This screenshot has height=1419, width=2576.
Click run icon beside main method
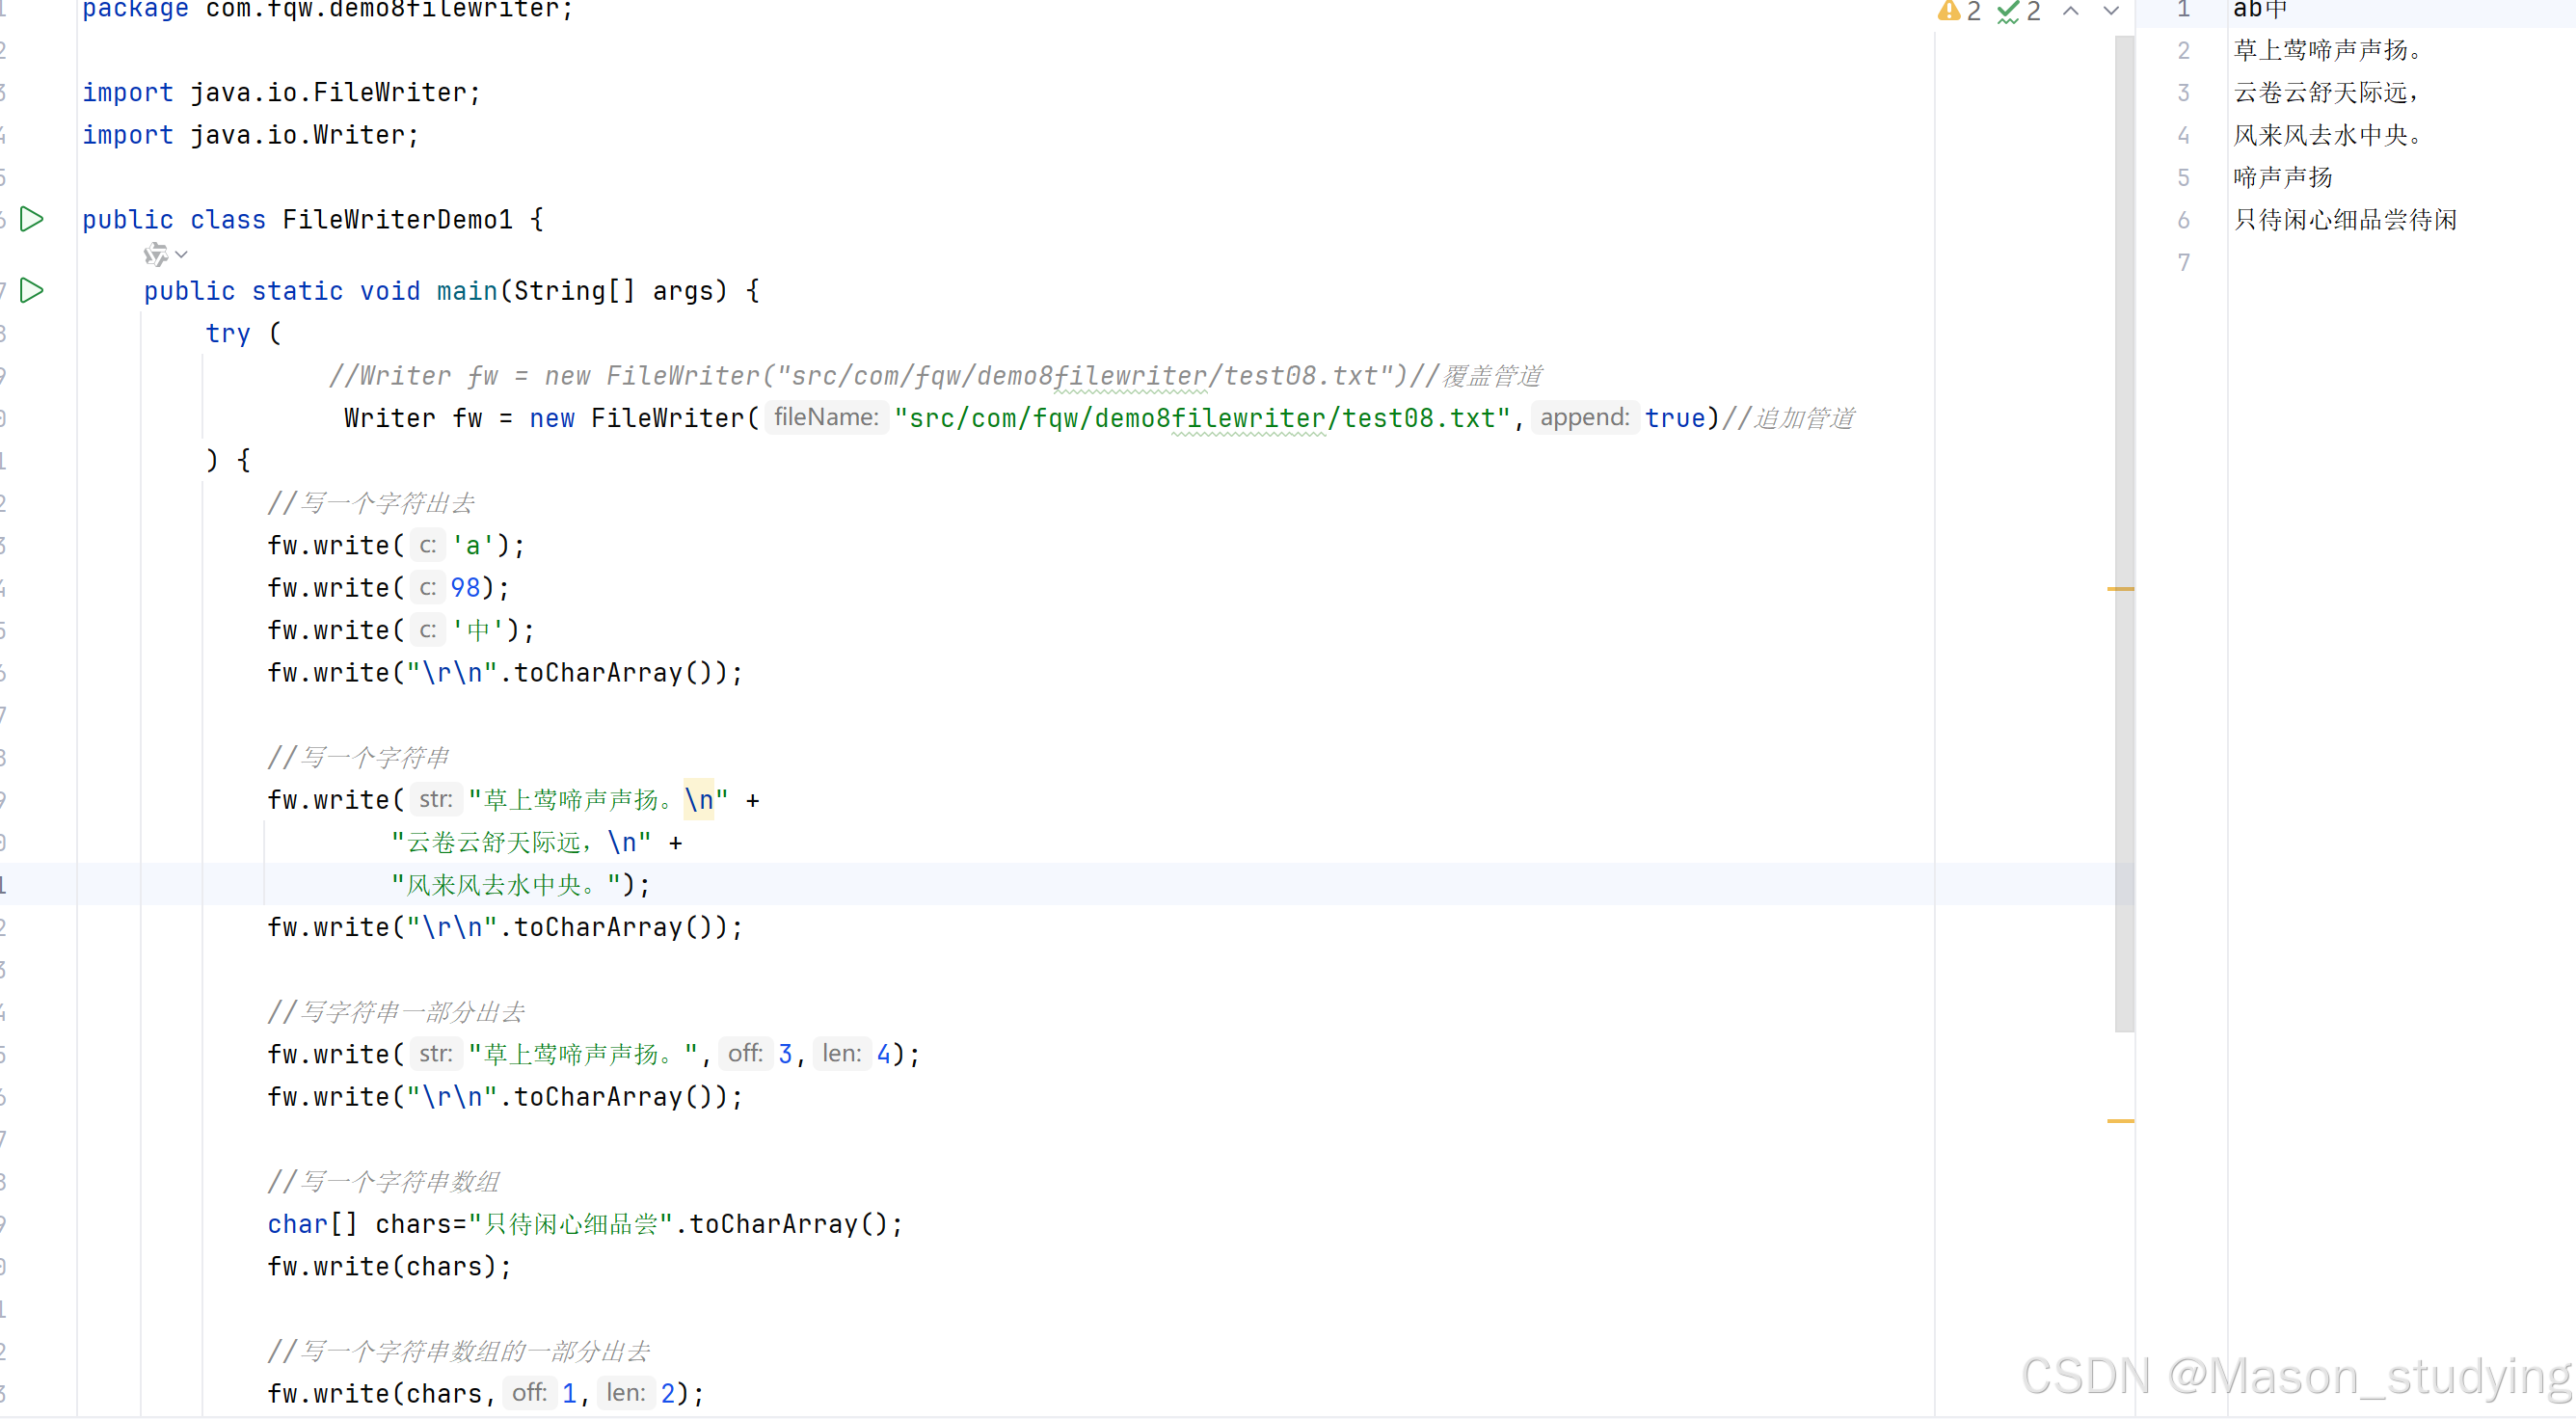32,291
